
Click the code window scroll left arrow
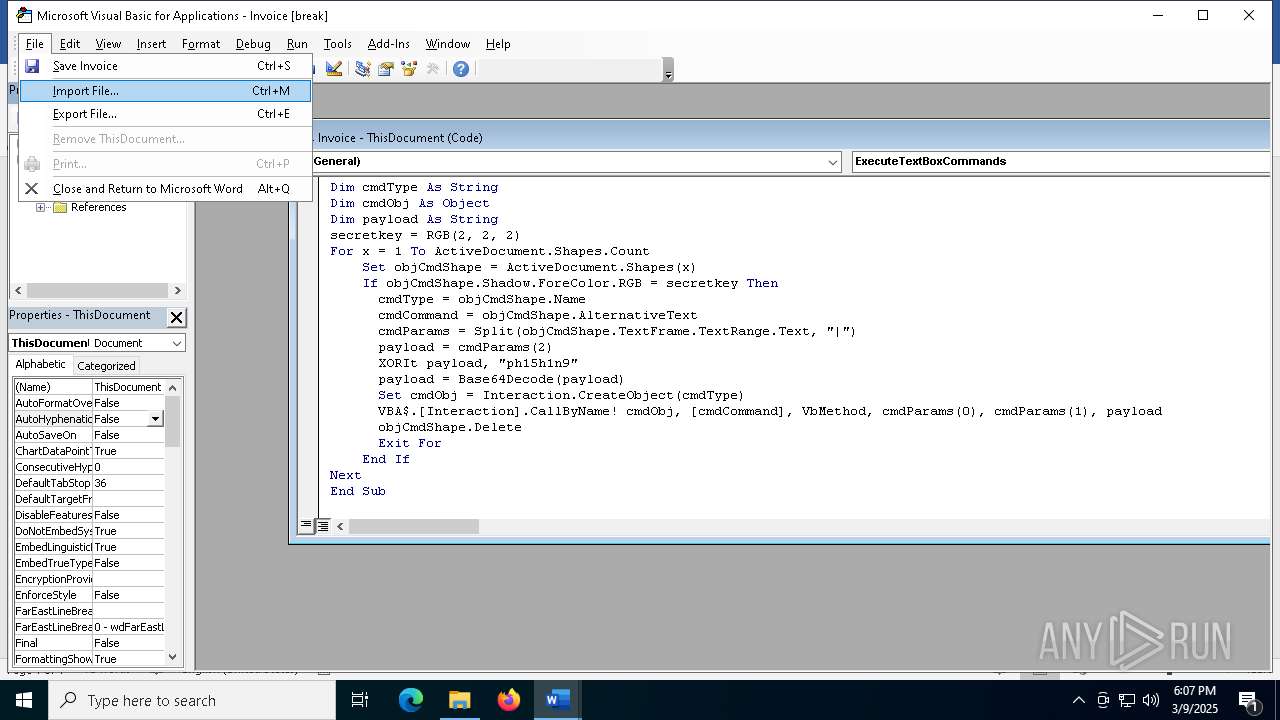tap(340, 526)
